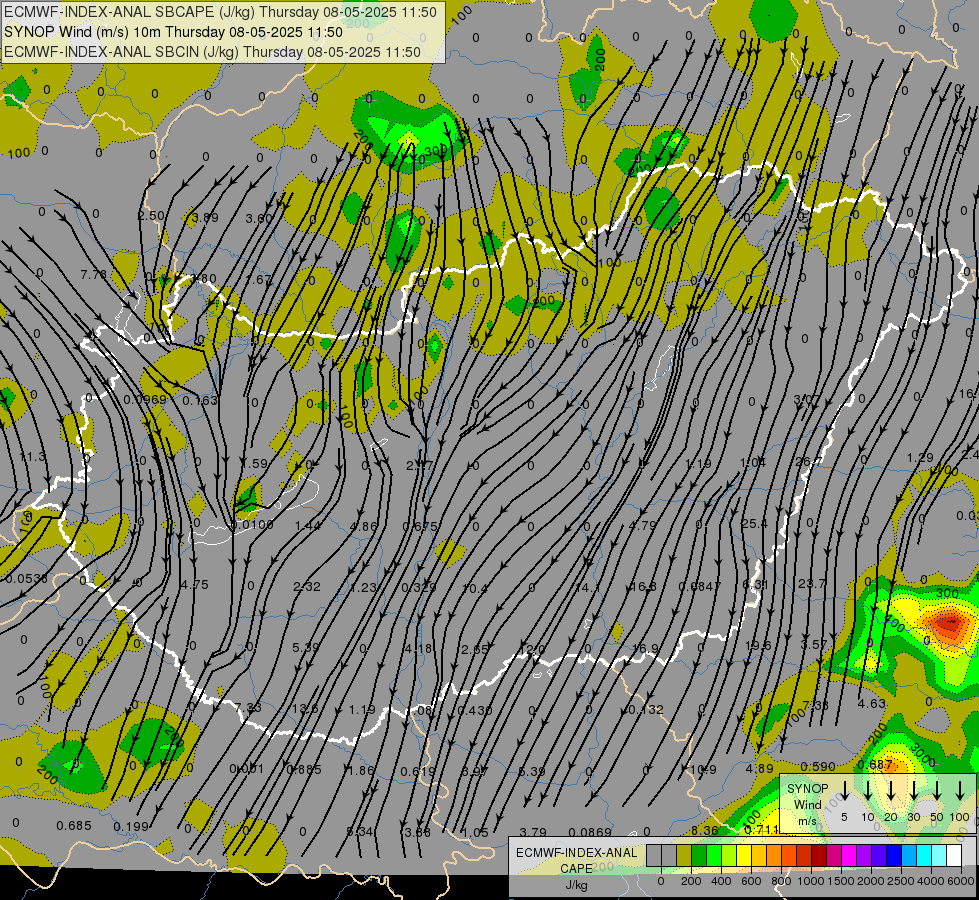The width and height of the screenshot is (979, 900).
Task: Click the wind arrow above the 30 label
Action: [x=914, y=791]
